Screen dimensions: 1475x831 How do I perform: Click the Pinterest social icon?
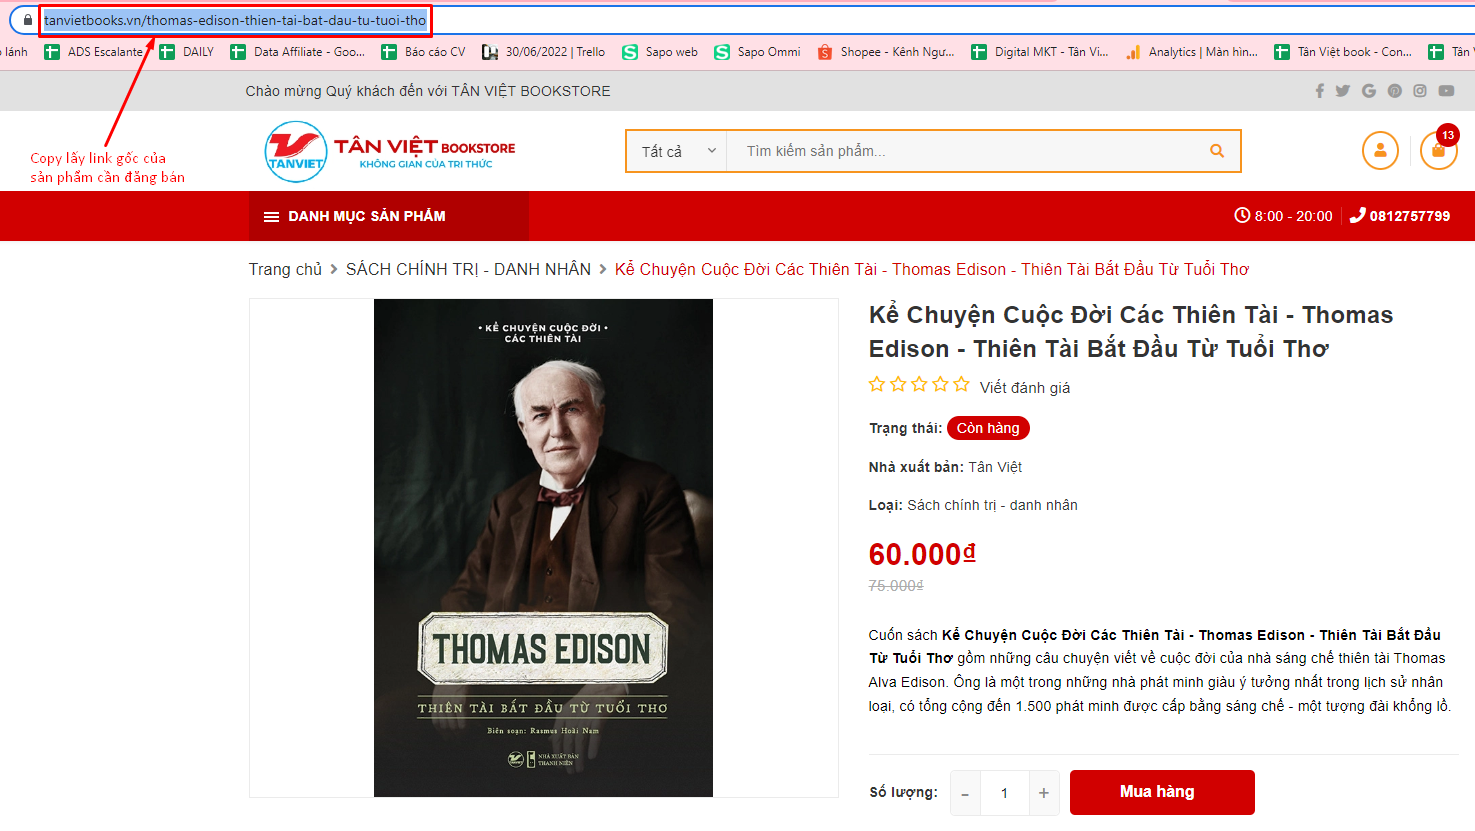[1394, 91]
